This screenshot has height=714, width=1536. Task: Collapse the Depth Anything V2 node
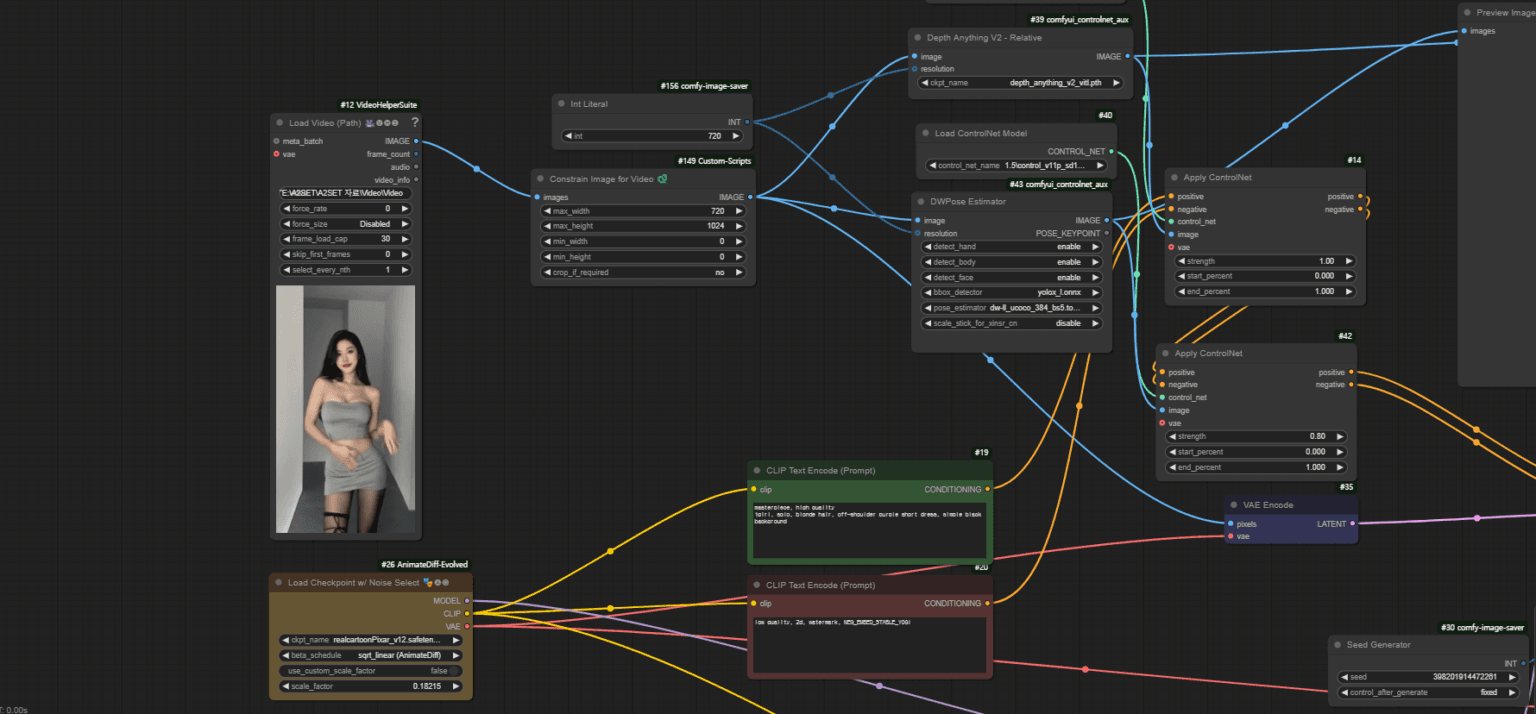[916, 37]
